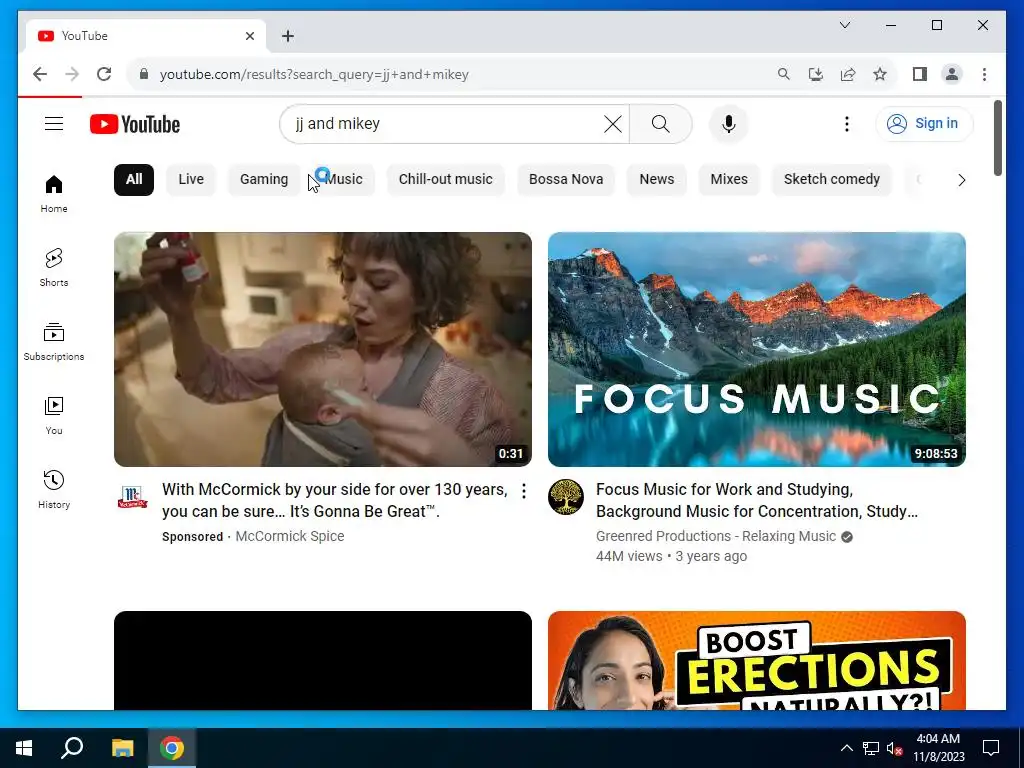Share this page via the share icon
The image size is (1024, 768).
[x=848, y=74]
